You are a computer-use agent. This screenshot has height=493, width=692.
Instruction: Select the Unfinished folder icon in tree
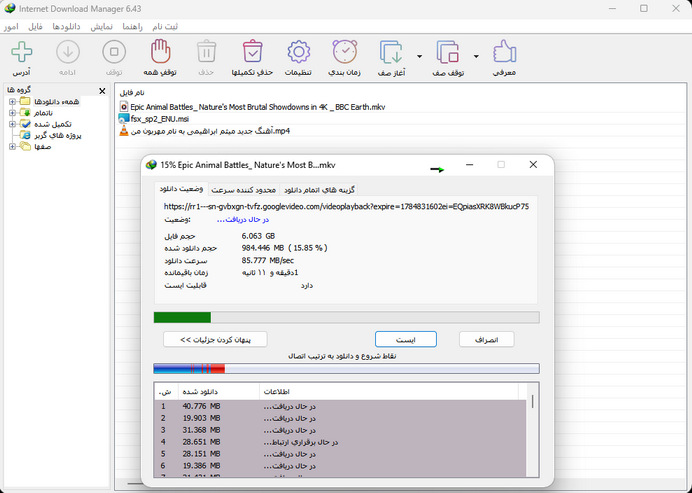point(25,113)
